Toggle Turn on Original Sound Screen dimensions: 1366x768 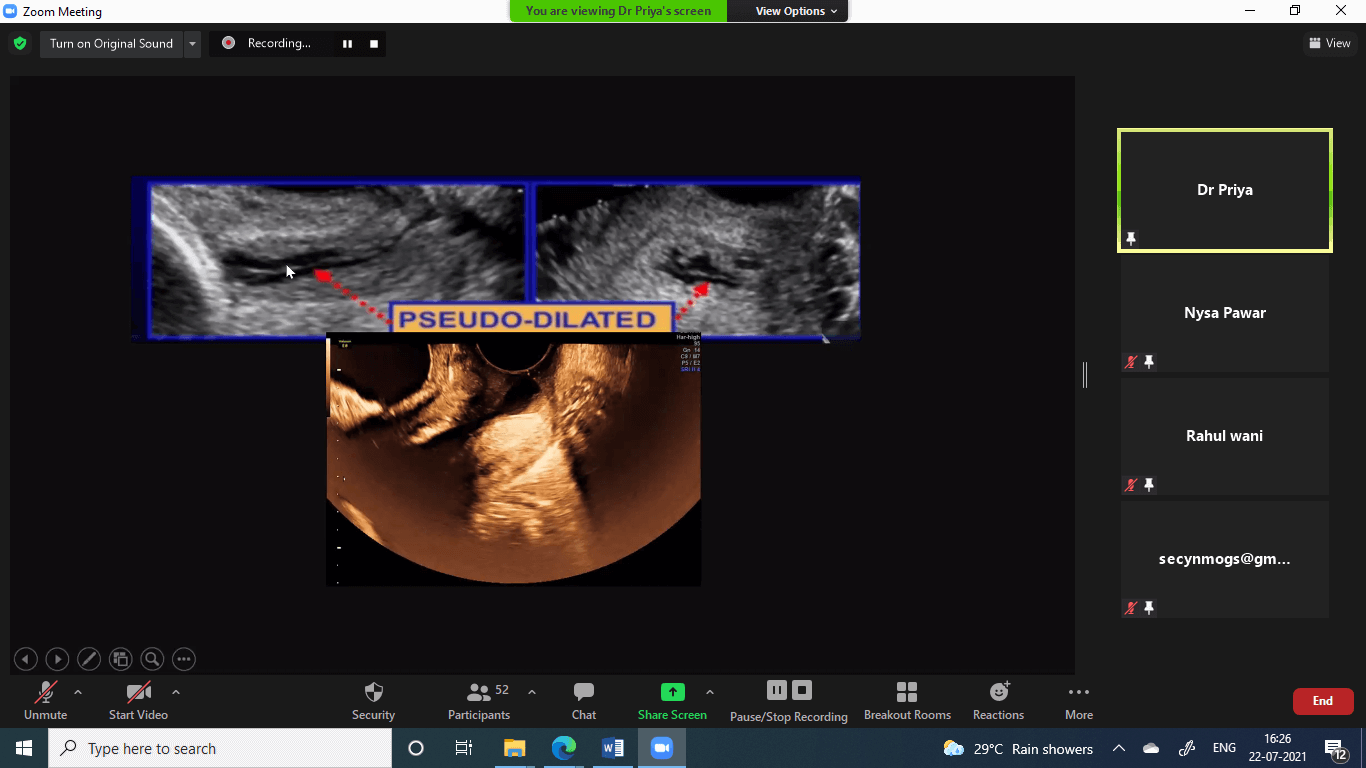click(111, 44)
